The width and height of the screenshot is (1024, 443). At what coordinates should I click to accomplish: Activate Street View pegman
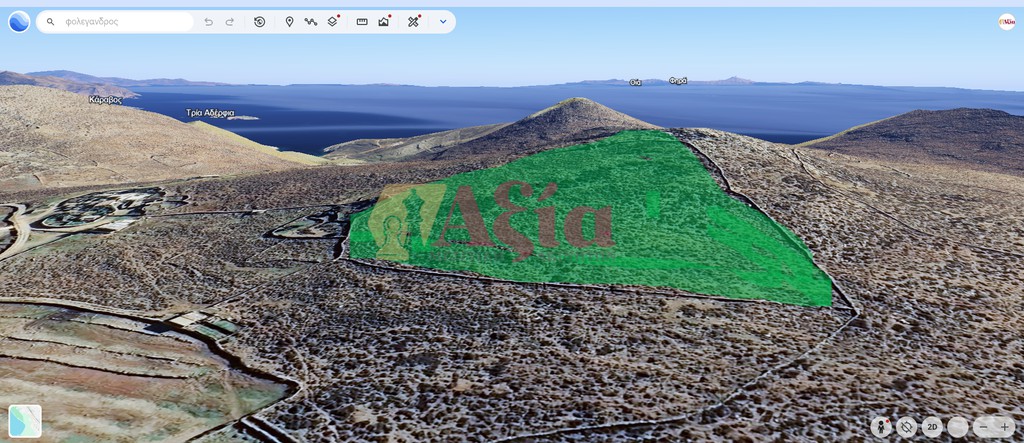[882, 427]
